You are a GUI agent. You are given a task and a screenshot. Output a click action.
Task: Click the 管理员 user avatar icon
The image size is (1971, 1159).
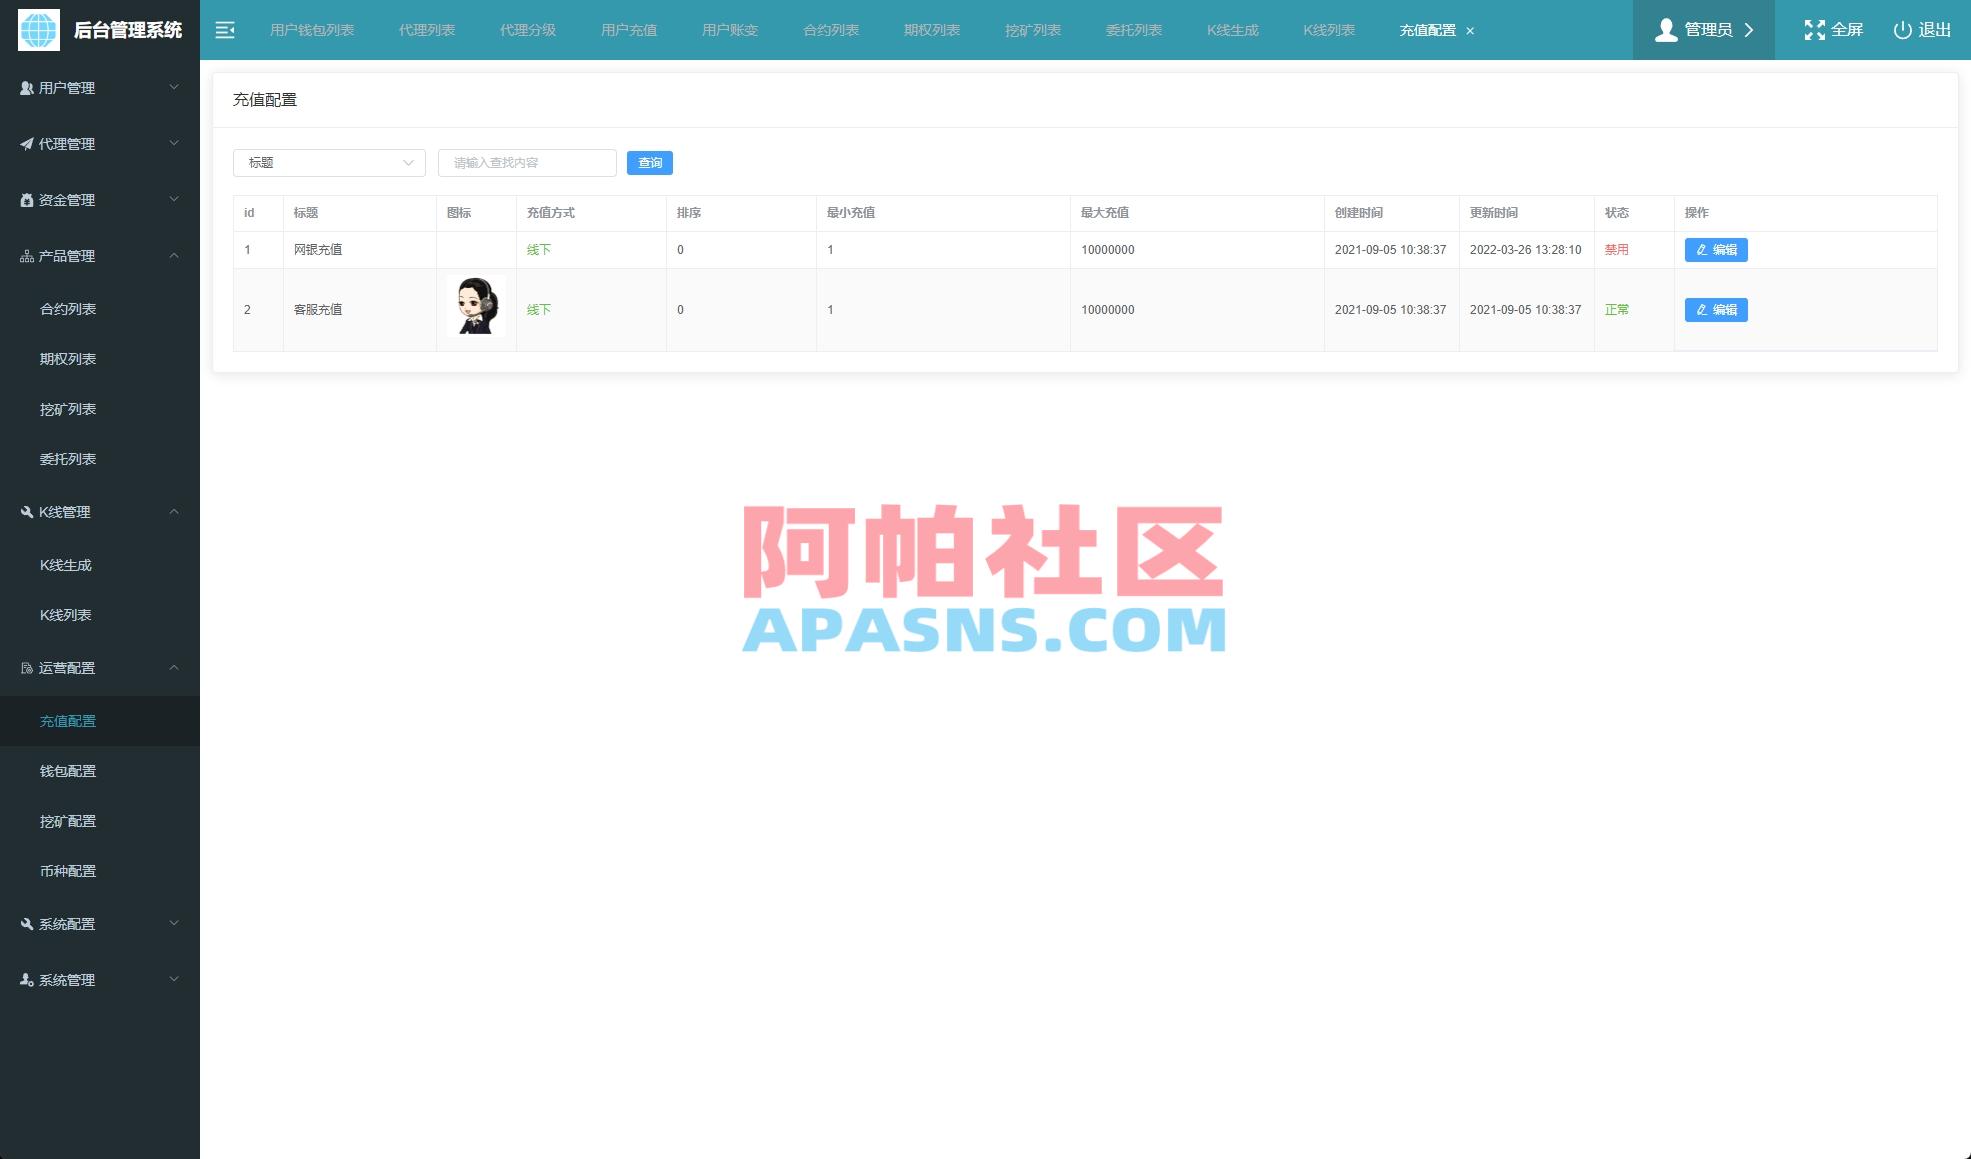point(1665,30)
